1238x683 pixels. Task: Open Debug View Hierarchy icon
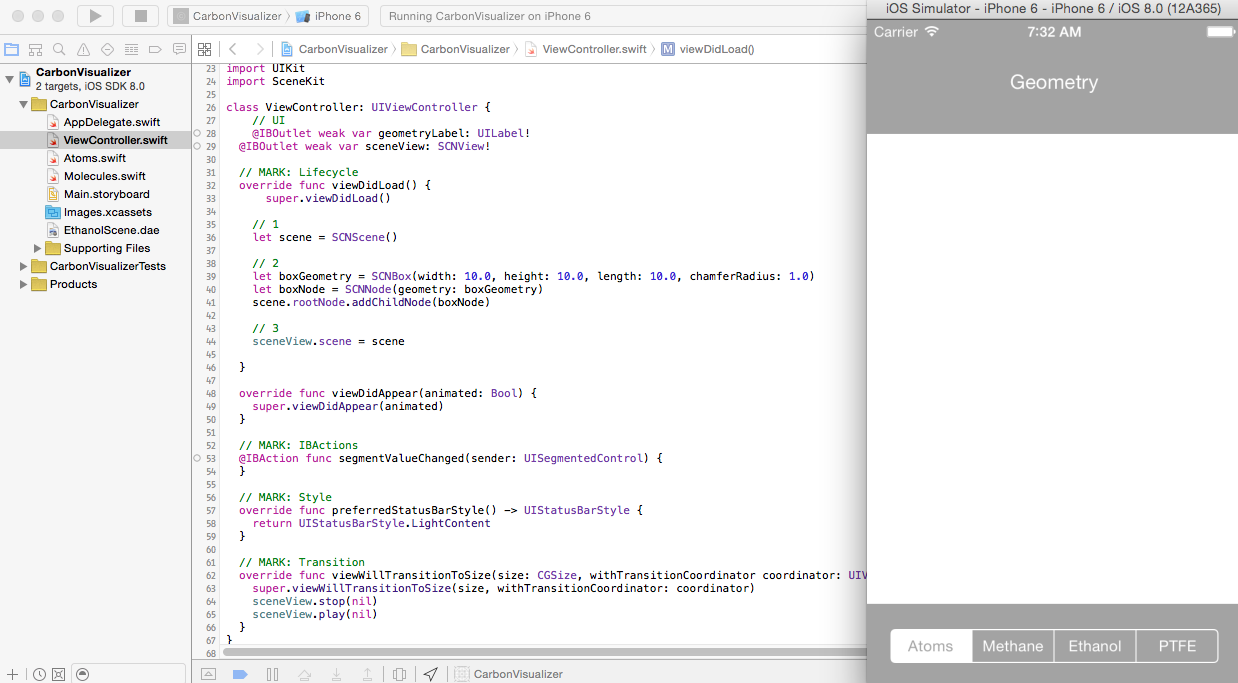tap(399, 674)
